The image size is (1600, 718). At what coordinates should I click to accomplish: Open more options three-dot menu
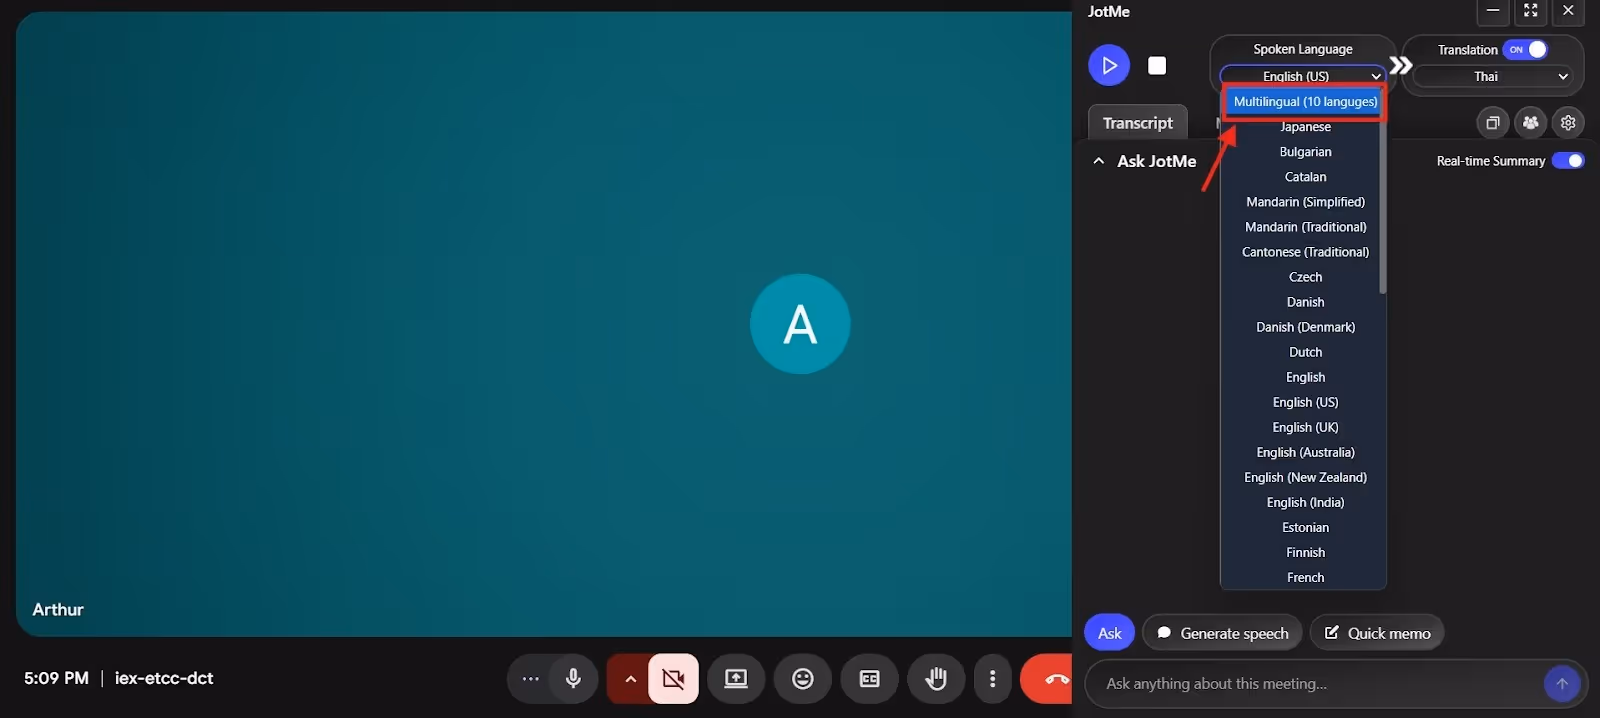coord(992,679)
